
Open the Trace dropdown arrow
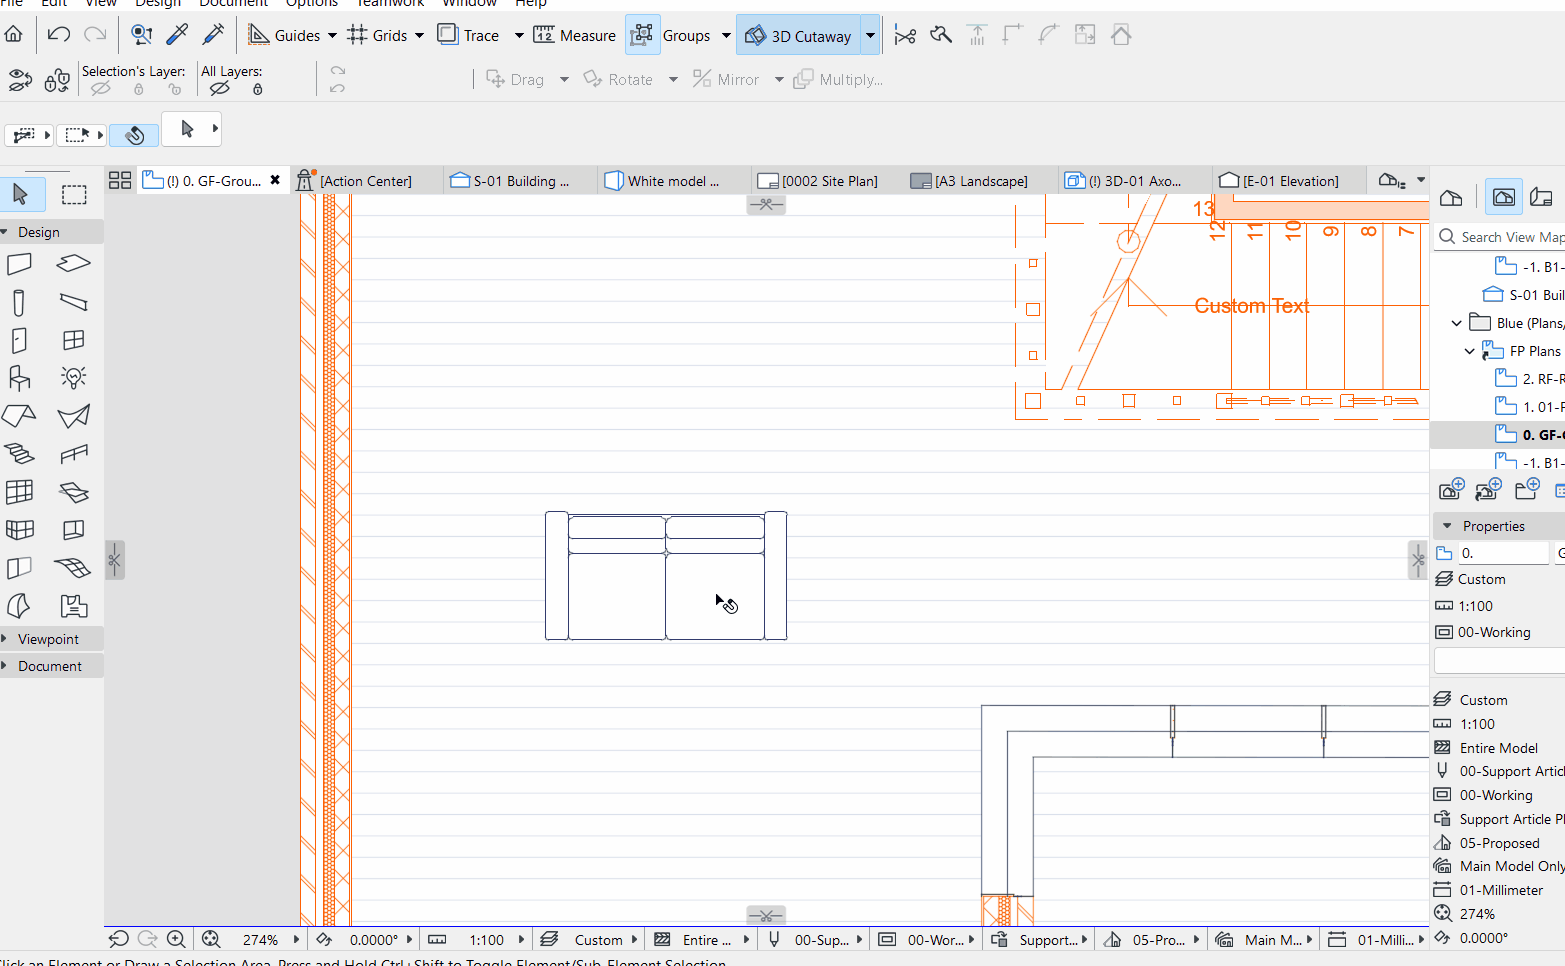point(519,36)
